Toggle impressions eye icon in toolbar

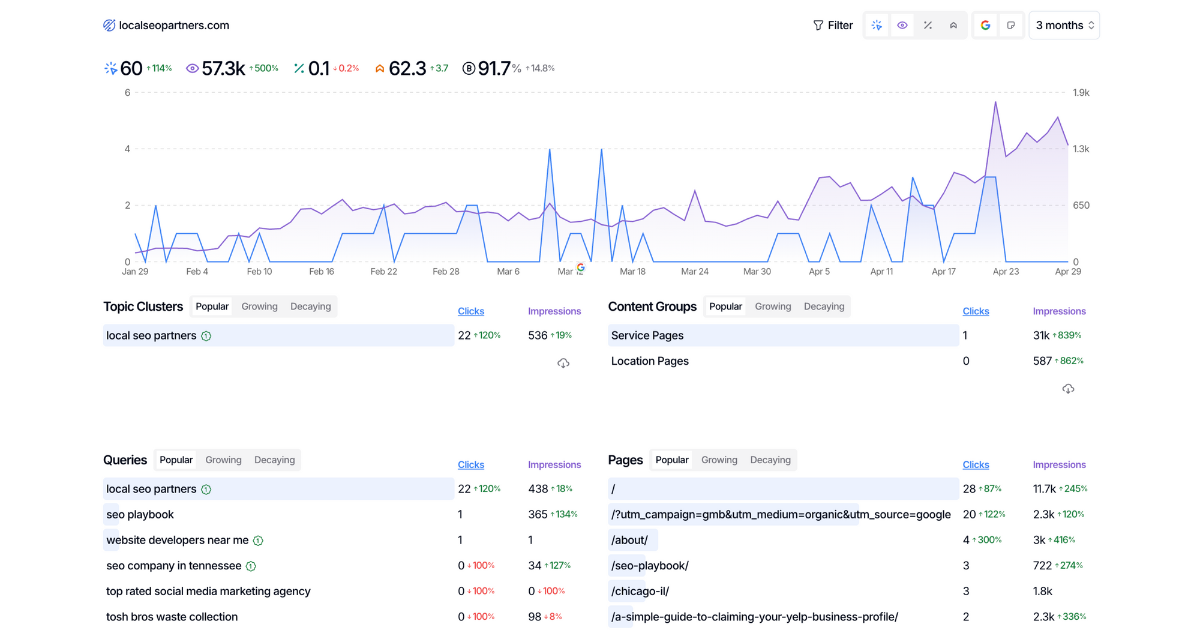point(902,25)
